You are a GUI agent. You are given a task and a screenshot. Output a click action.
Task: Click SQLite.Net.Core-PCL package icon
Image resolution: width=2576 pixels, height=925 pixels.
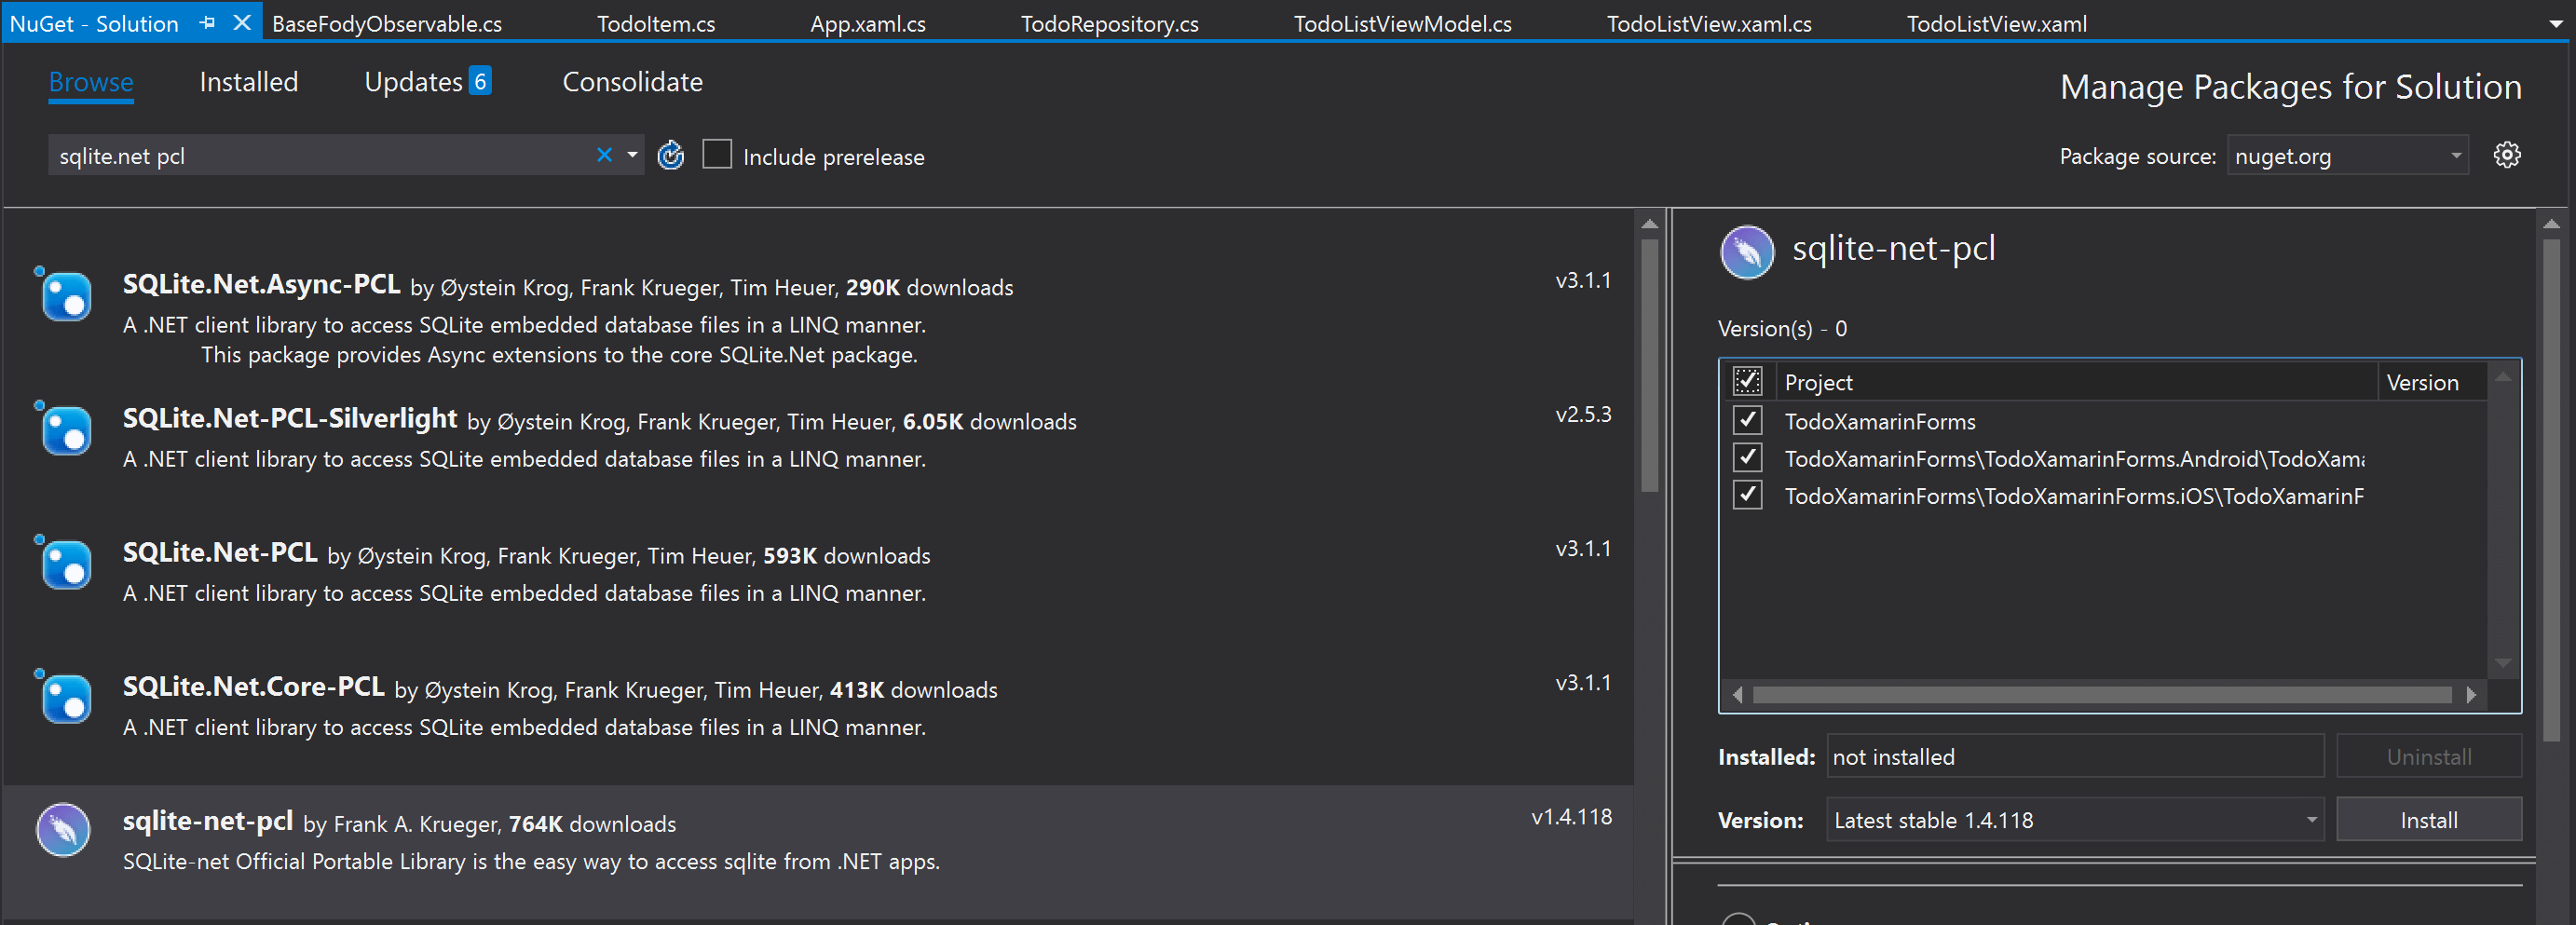point(64,697)
